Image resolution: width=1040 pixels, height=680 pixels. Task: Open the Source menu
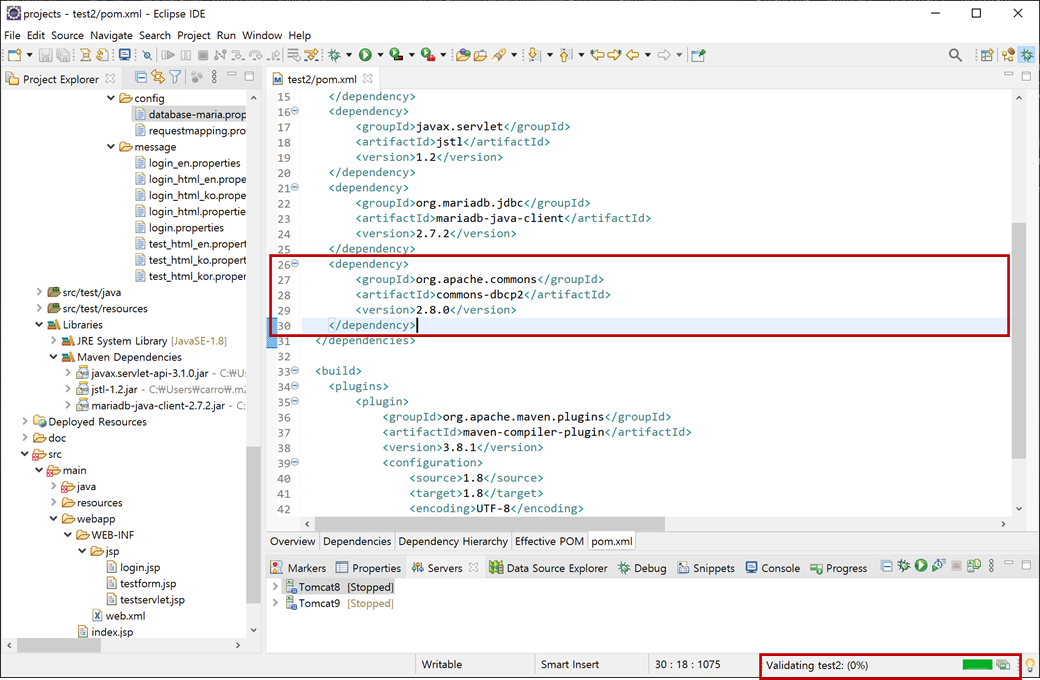[x=67, y=35]
